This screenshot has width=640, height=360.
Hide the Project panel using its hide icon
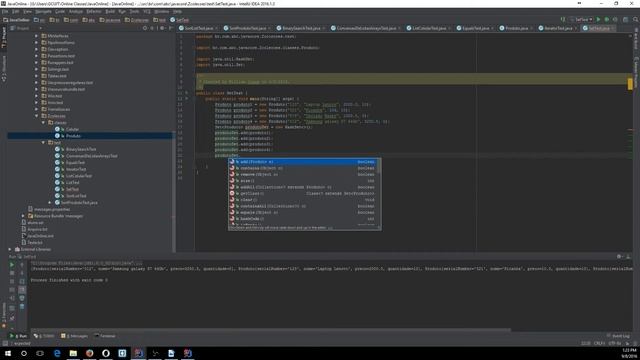click(x=170, y=28)
